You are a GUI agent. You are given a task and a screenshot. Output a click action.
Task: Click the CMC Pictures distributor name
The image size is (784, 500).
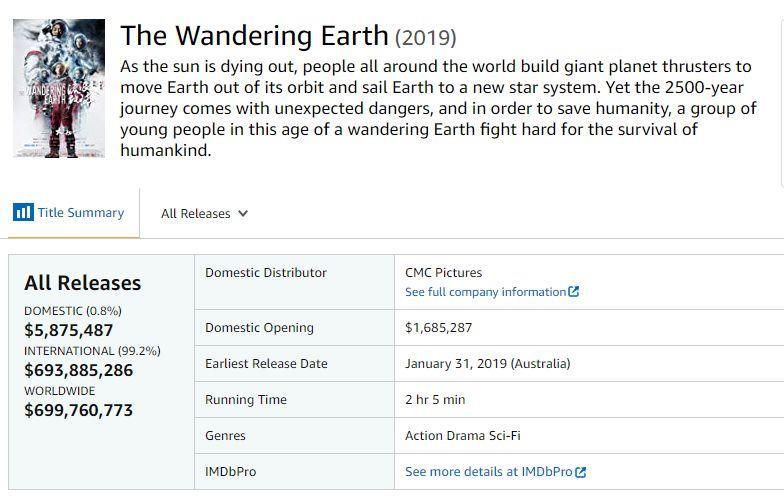(443, 272)
